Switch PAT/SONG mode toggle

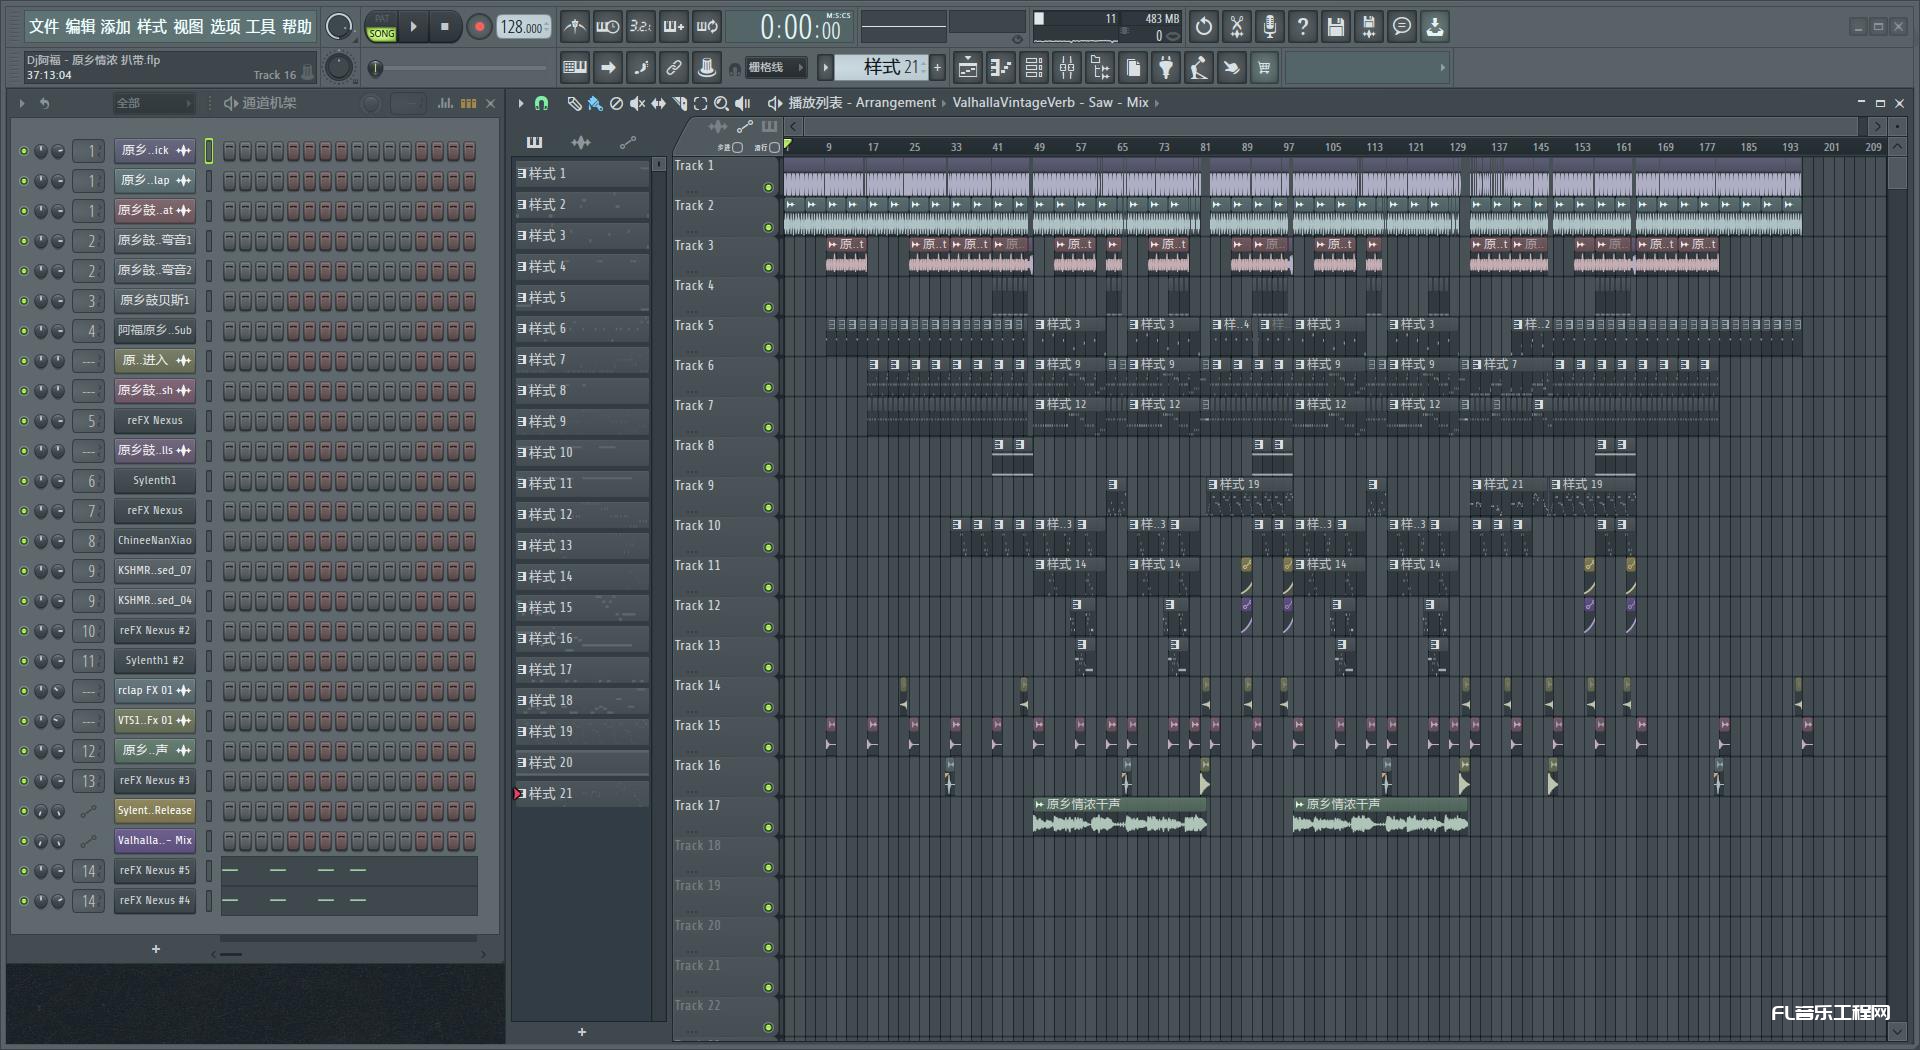tap(381, 27)
